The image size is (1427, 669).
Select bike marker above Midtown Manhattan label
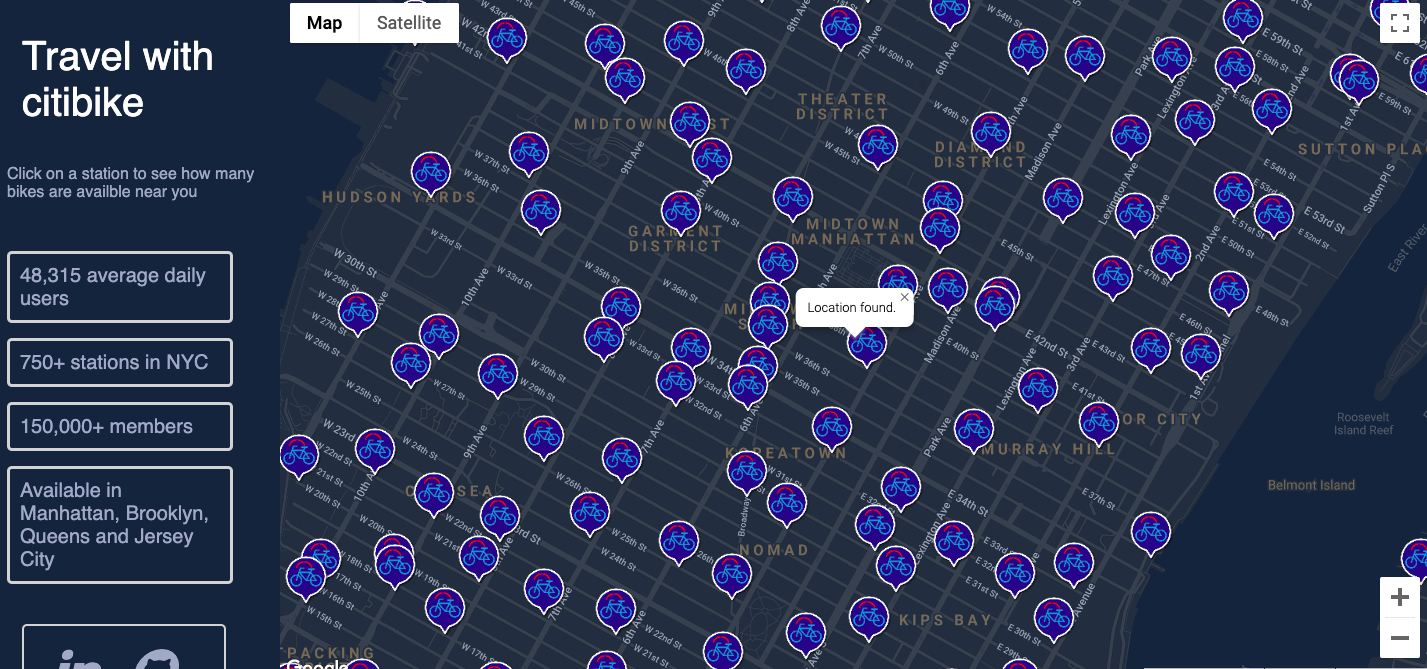792,198
